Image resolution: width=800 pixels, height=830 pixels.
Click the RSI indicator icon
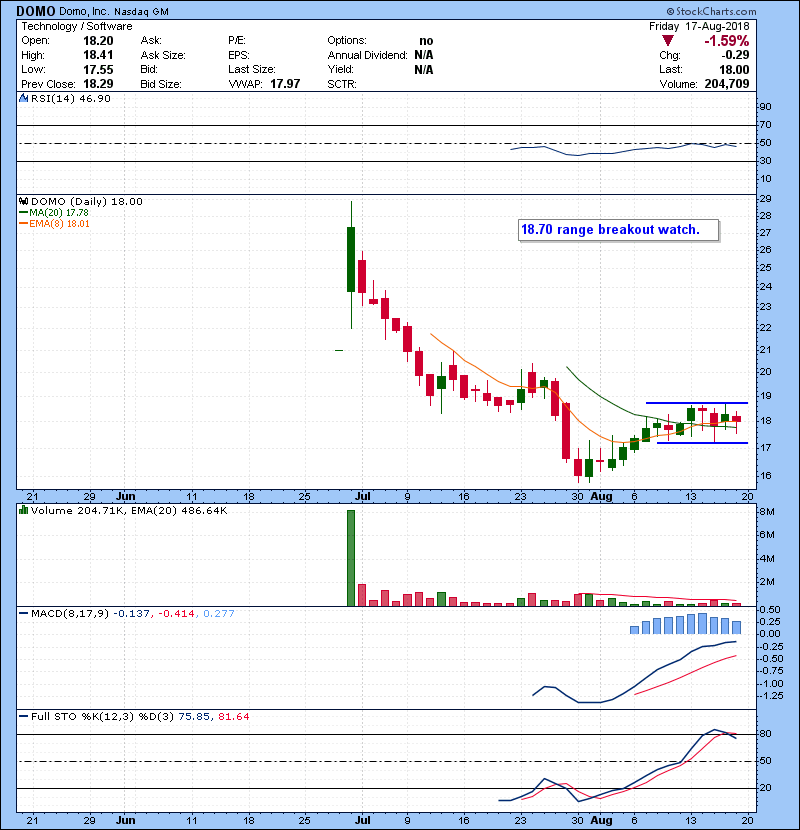23,98
